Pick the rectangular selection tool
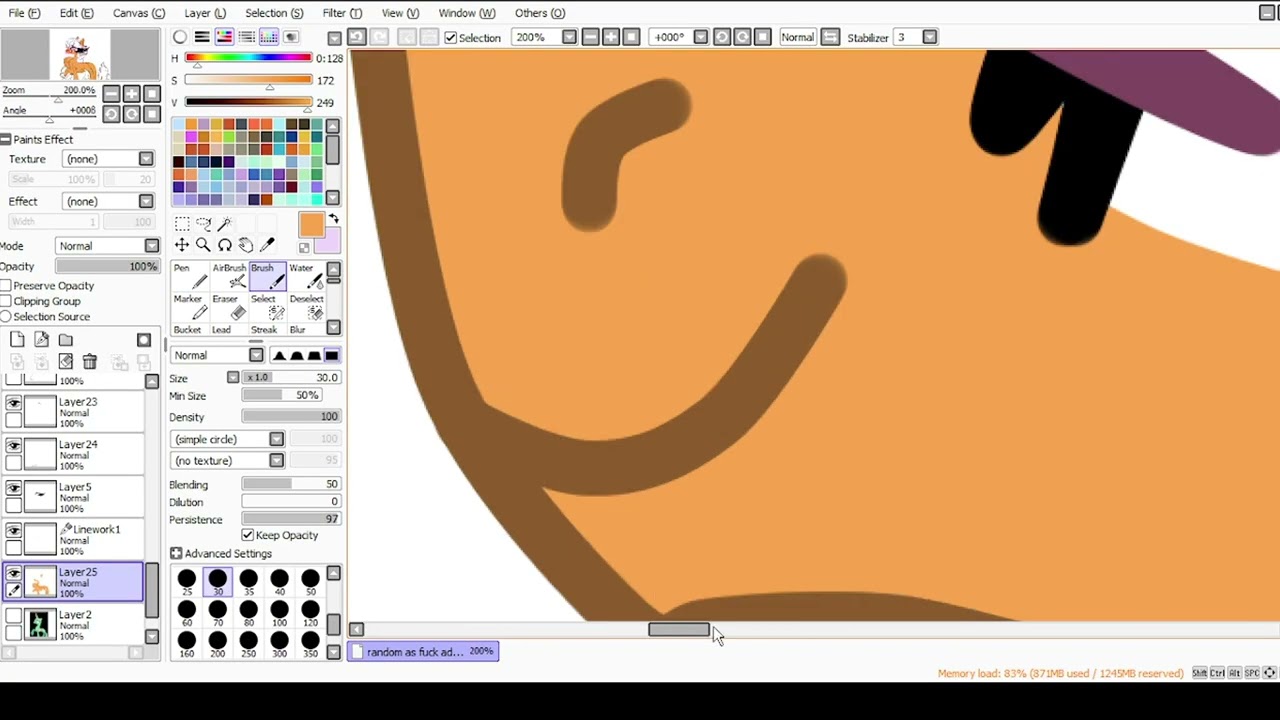Image resolution: width=1280 pixels, height=720 pixels. (182, 224)
